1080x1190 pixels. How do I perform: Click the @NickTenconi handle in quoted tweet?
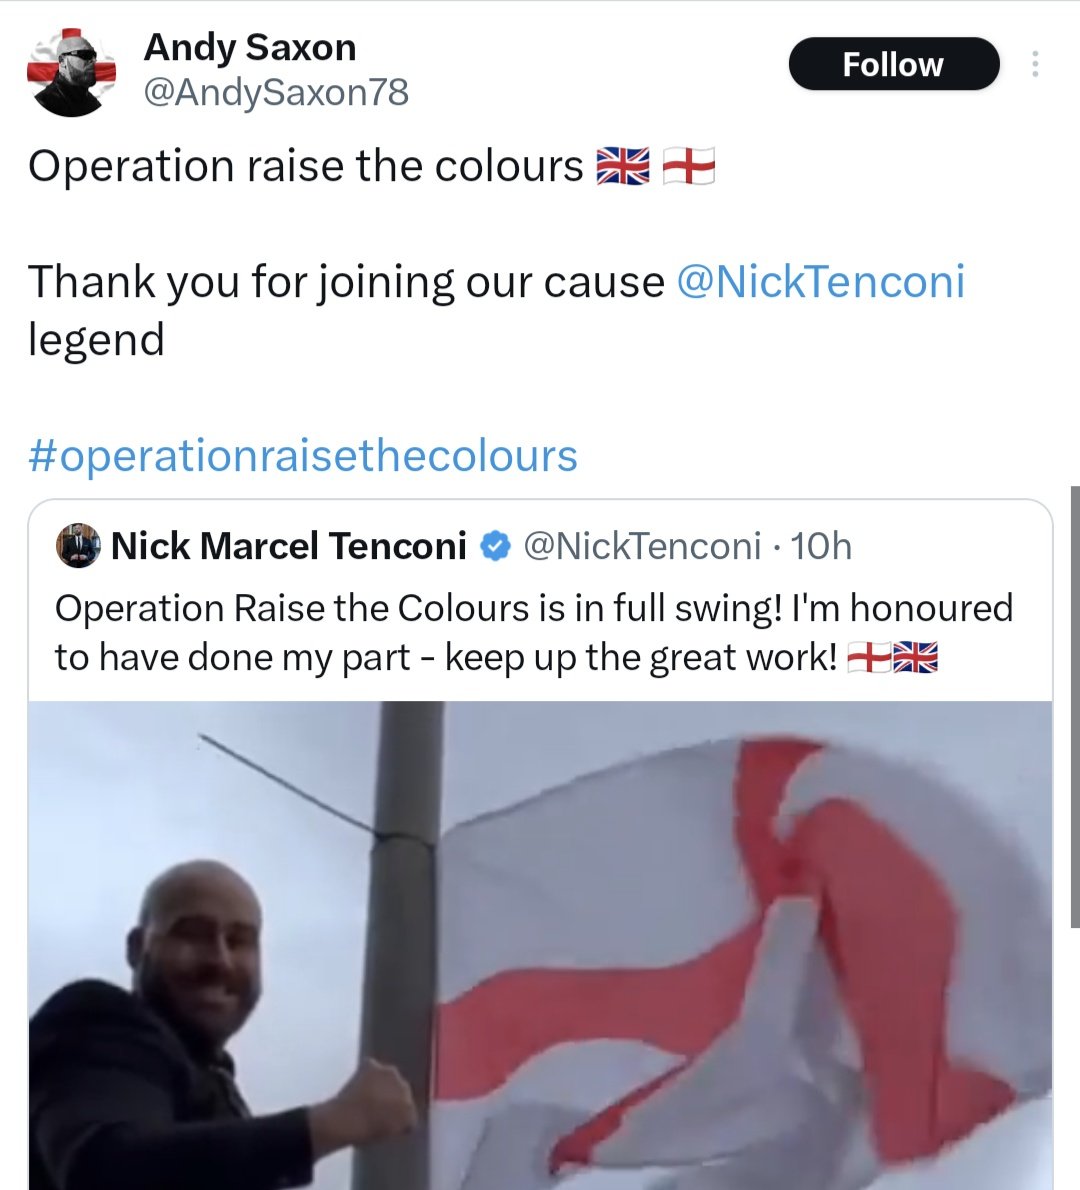point(642,546)
